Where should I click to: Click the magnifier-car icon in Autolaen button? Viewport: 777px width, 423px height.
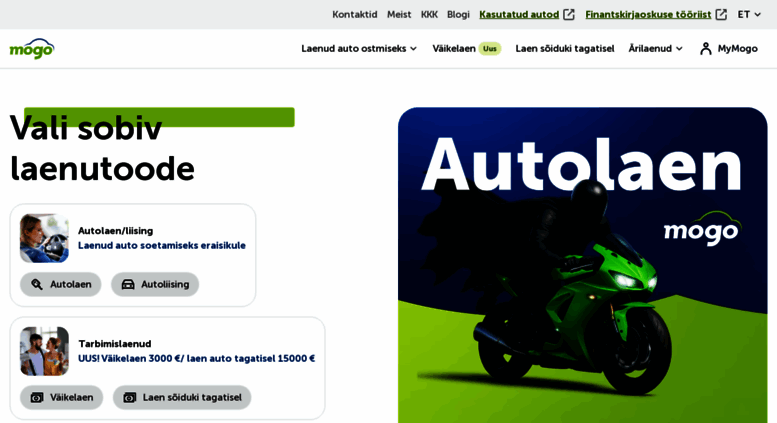pos(37,284)
